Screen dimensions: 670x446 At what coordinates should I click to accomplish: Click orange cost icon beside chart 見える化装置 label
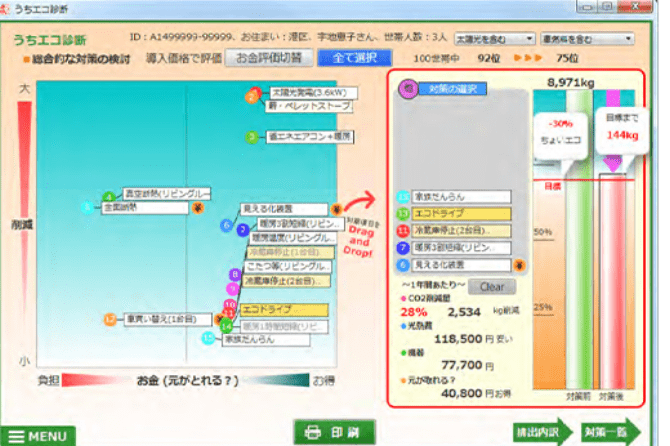[x=337, y=209]
